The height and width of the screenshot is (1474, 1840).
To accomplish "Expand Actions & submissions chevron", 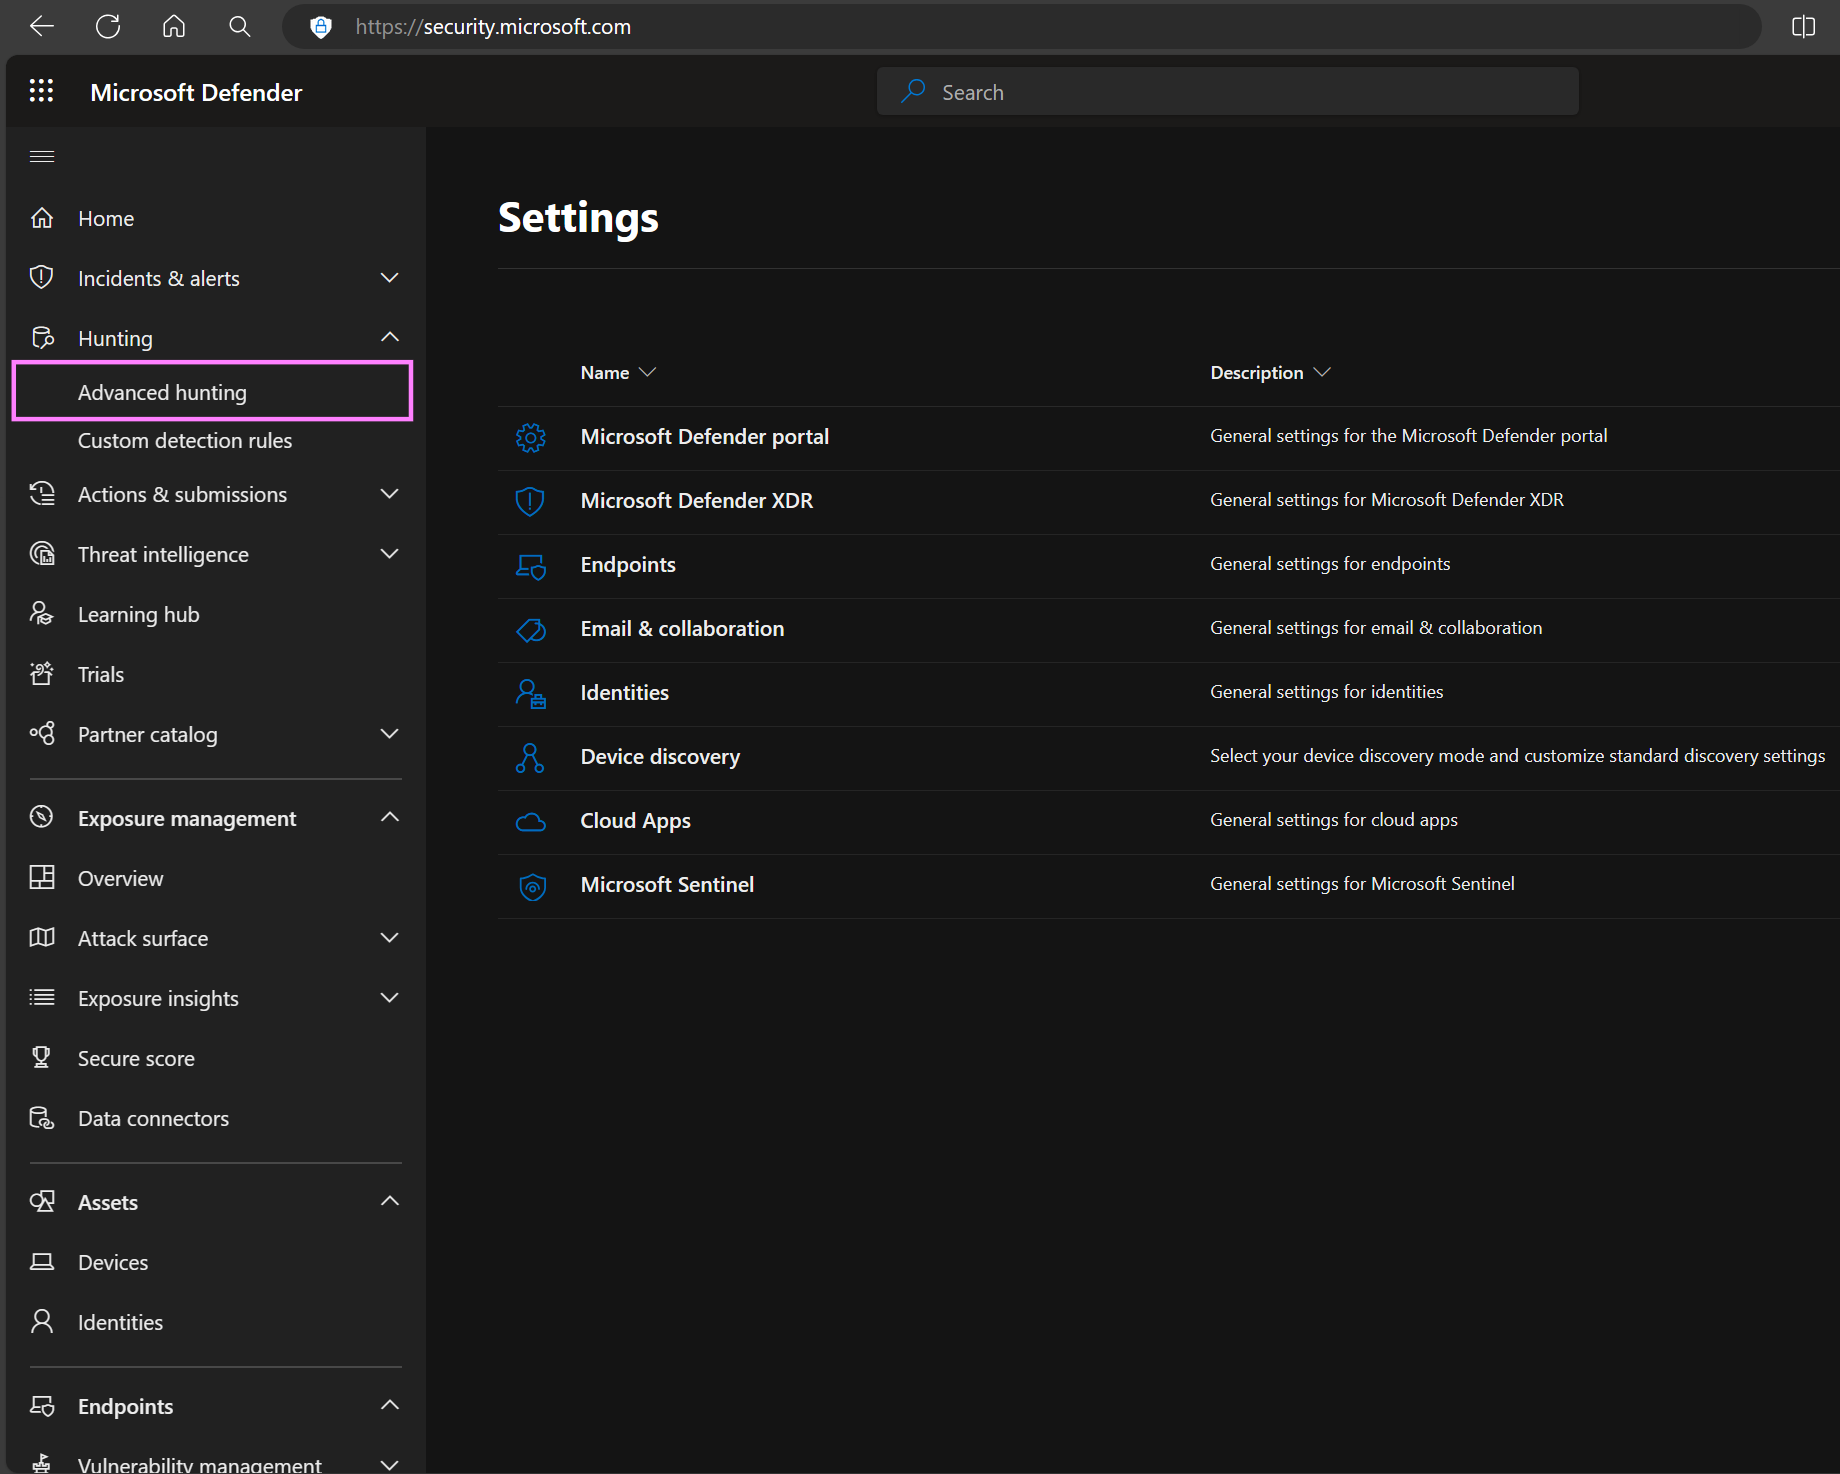I will 390,494.
